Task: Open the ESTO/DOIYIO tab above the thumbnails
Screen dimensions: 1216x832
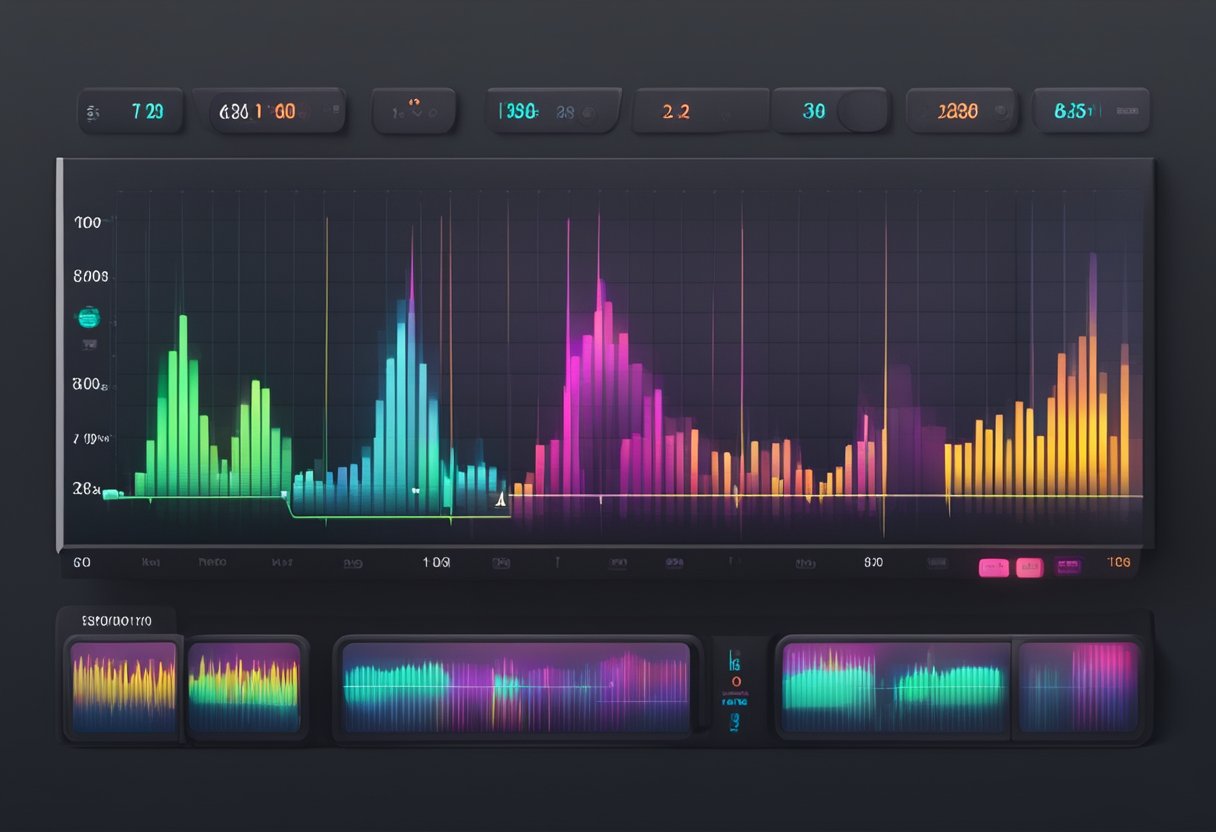Action: coord(116,621)
